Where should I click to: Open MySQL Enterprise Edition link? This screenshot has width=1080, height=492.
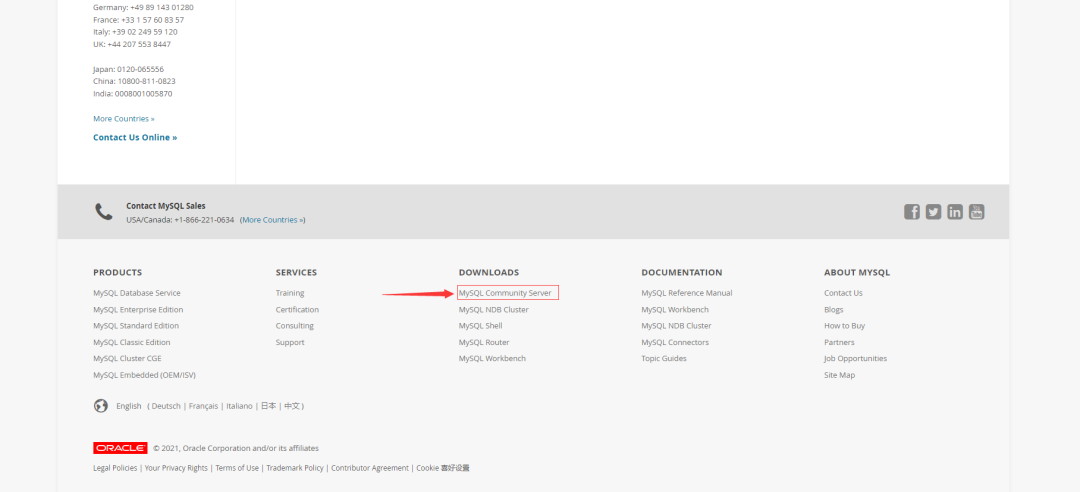coord(138,309)
